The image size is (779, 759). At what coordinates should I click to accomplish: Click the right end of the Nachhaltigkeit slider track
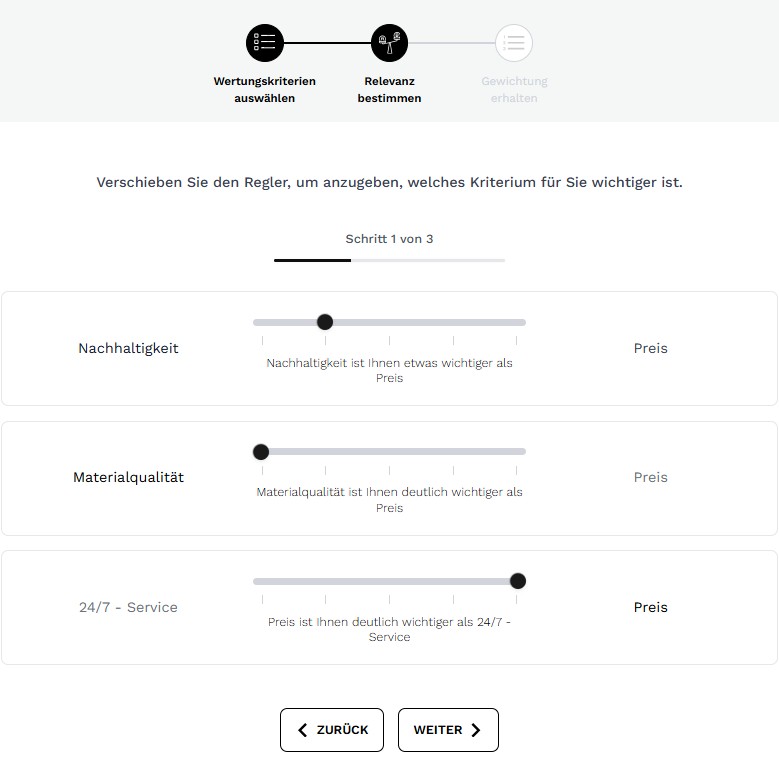520,322
